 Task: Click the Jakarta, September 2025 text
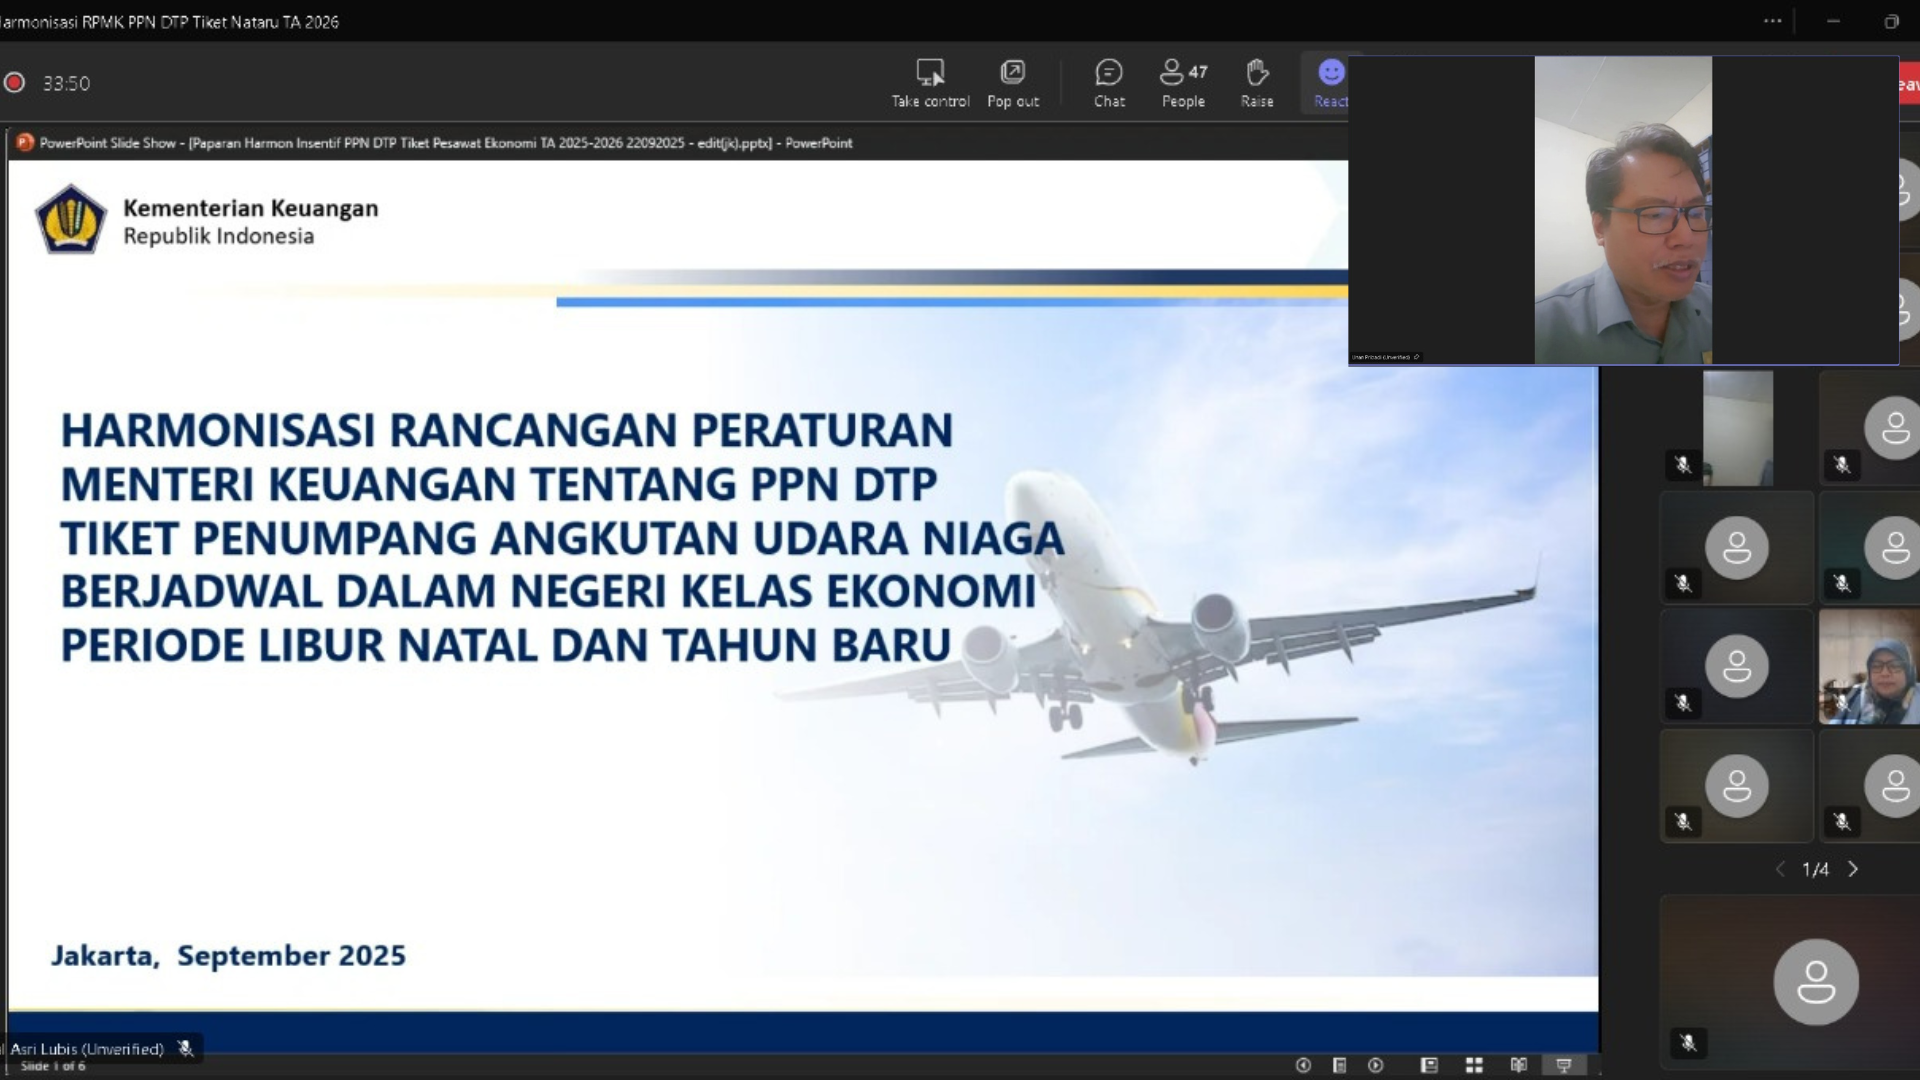228,955
